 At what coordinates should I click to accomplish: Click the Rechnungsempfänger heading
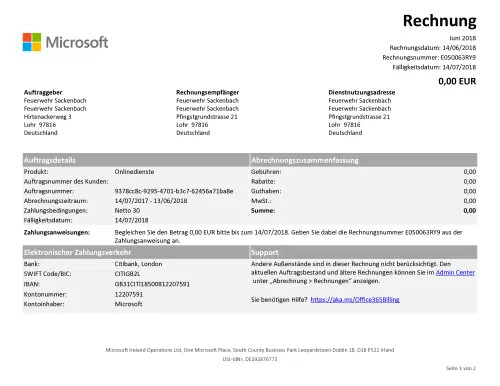pos(207,92)
